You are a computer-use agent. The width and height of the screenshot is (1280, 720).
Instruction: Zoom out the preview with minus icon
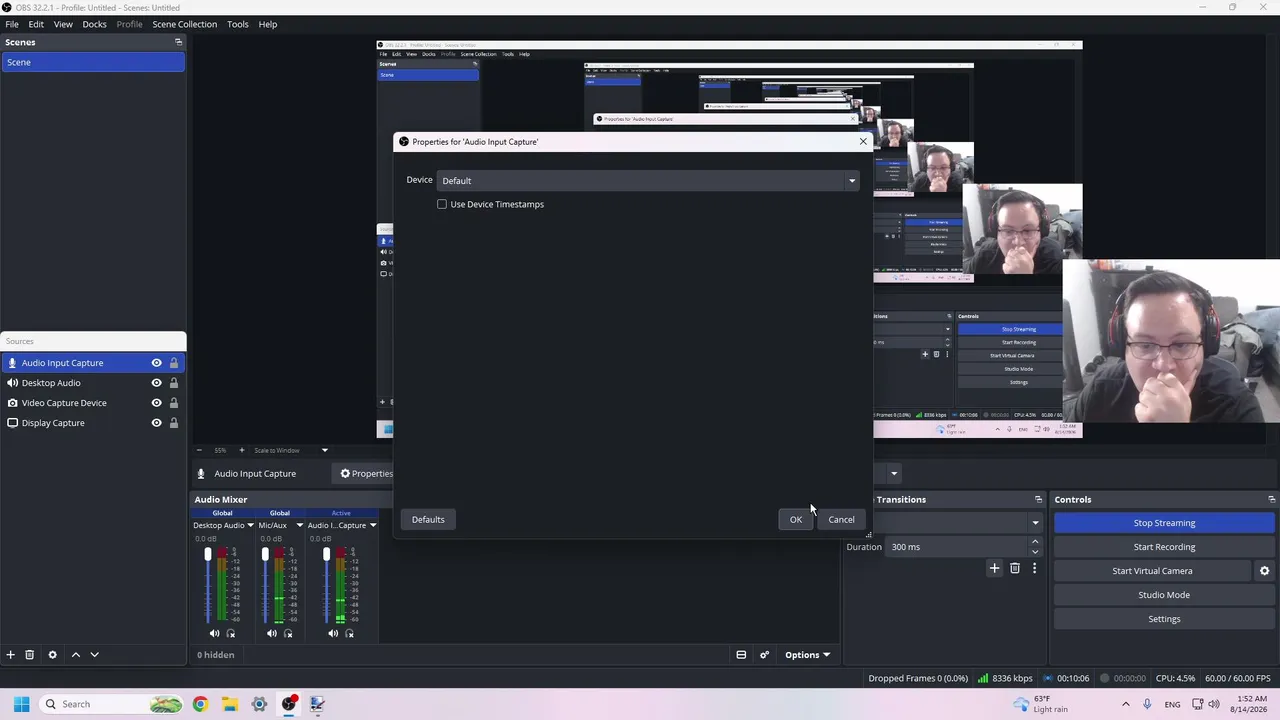point(199,450)
